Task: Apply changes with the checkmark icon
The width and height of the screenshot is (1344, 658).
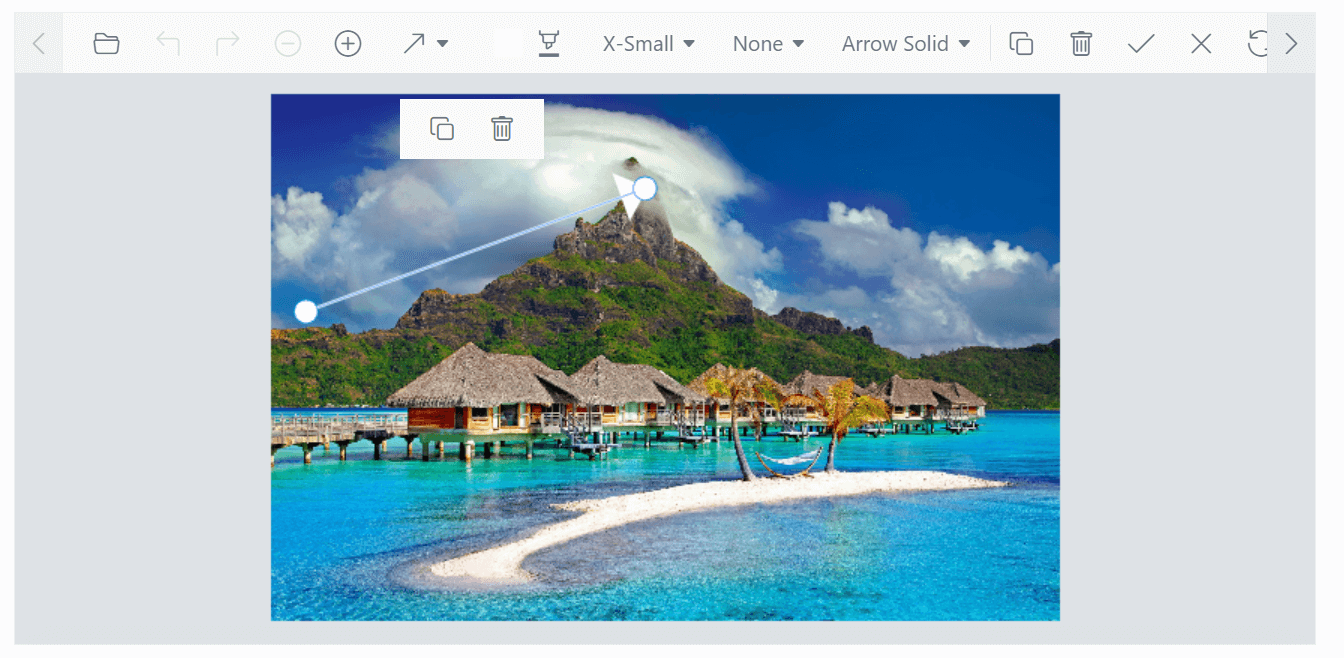Action: pos(1141,44)
